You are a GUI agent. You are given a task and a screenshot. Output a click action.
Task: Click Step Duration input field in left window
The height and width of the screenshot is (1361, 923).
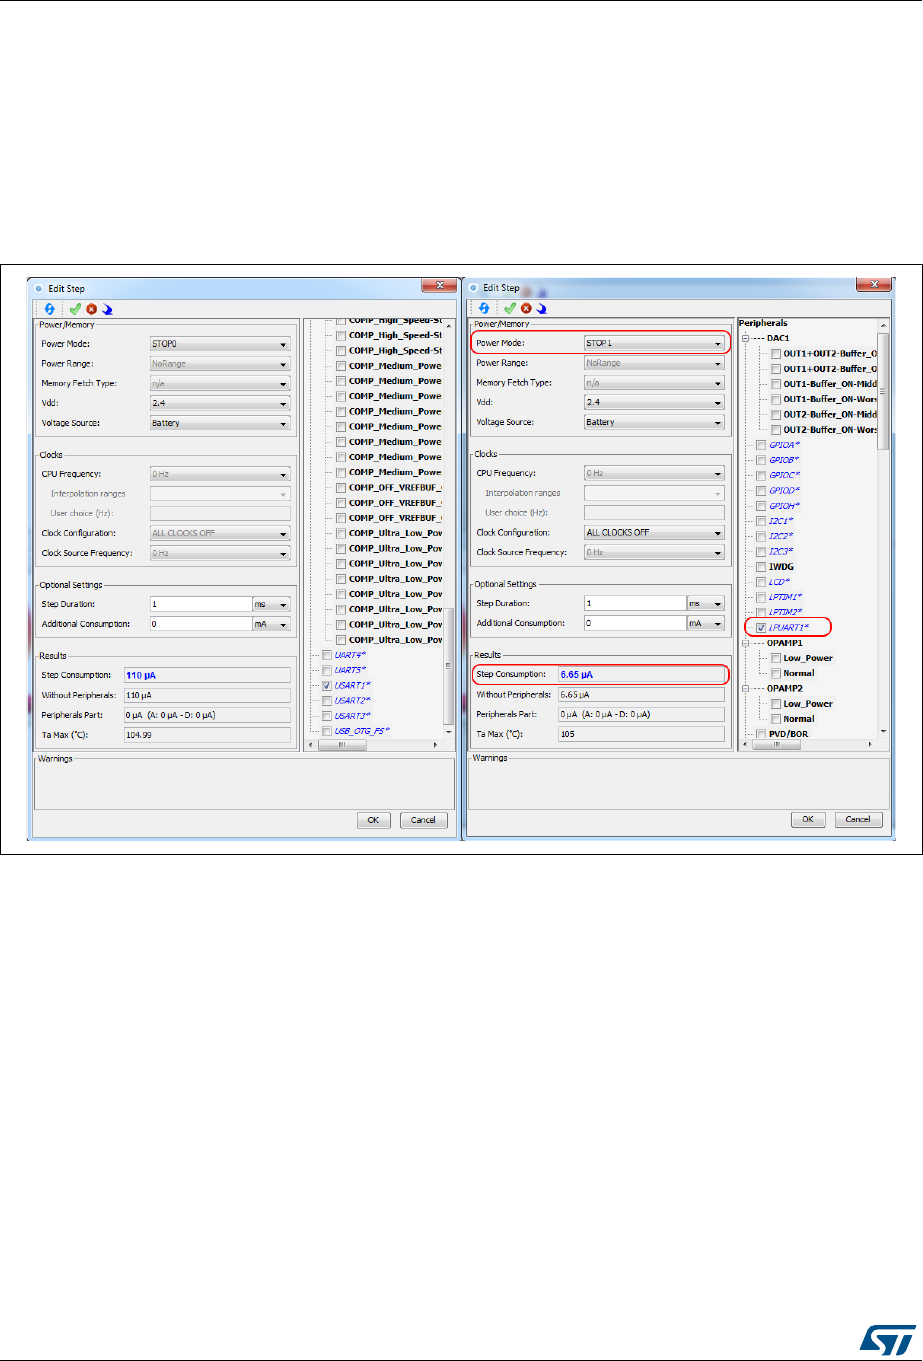pos(199,604)
